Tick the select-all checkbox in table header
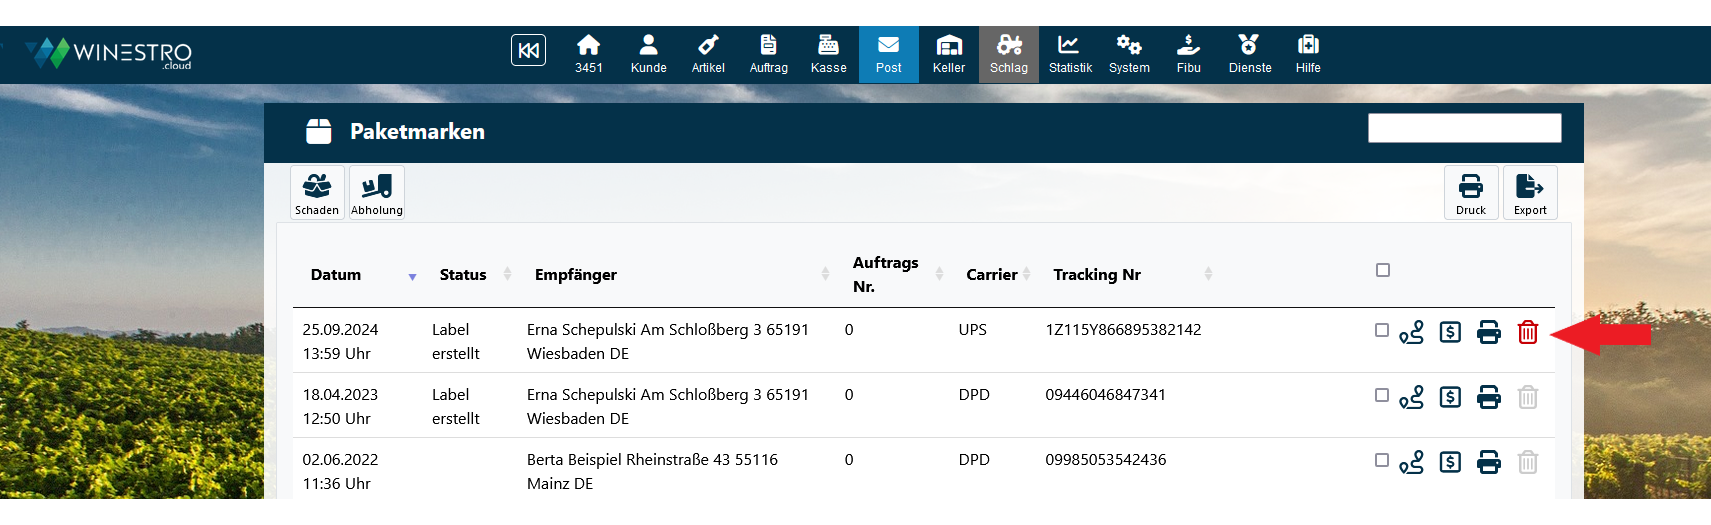 (x=1382, y=270)
